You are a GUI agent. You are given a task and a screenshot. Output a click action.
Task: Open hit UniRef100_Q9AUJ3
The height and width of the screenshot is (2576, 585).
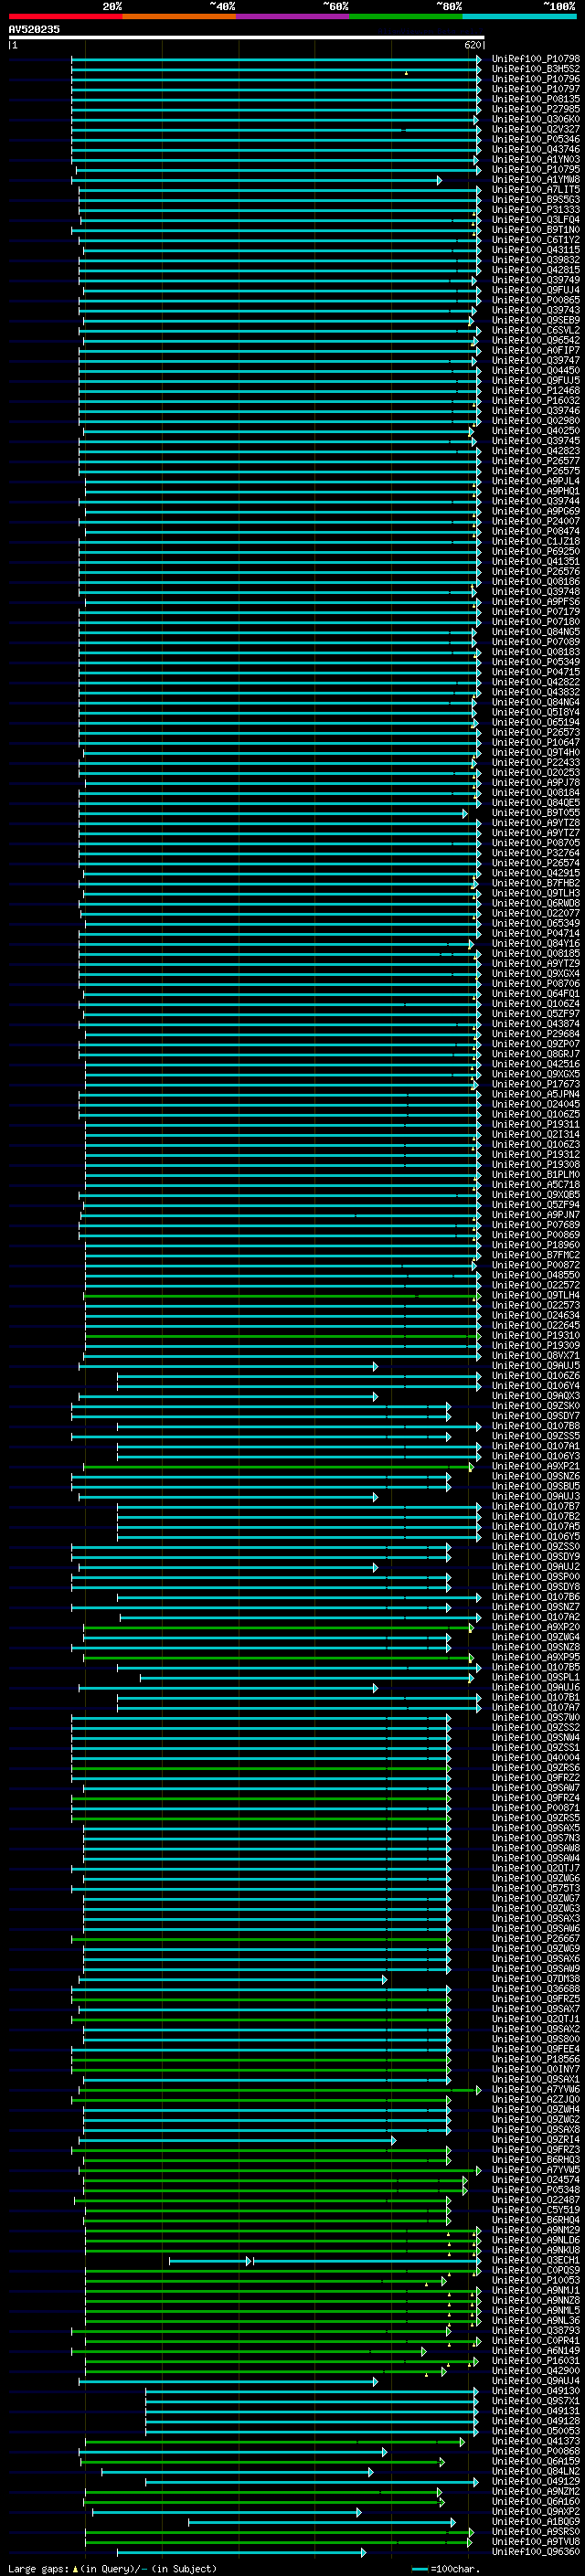click(x=536, y=1497)
